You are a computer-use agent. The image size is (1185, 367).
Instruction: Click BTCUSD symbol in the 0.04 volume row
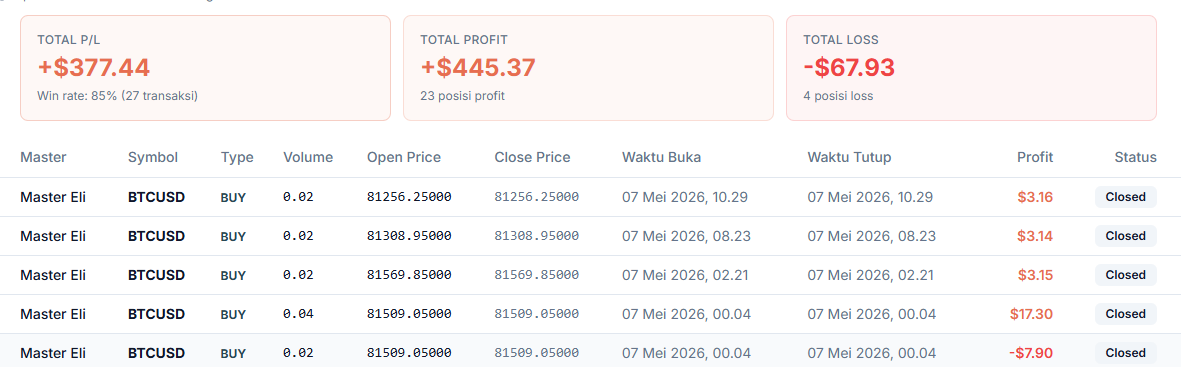(156, 313)
